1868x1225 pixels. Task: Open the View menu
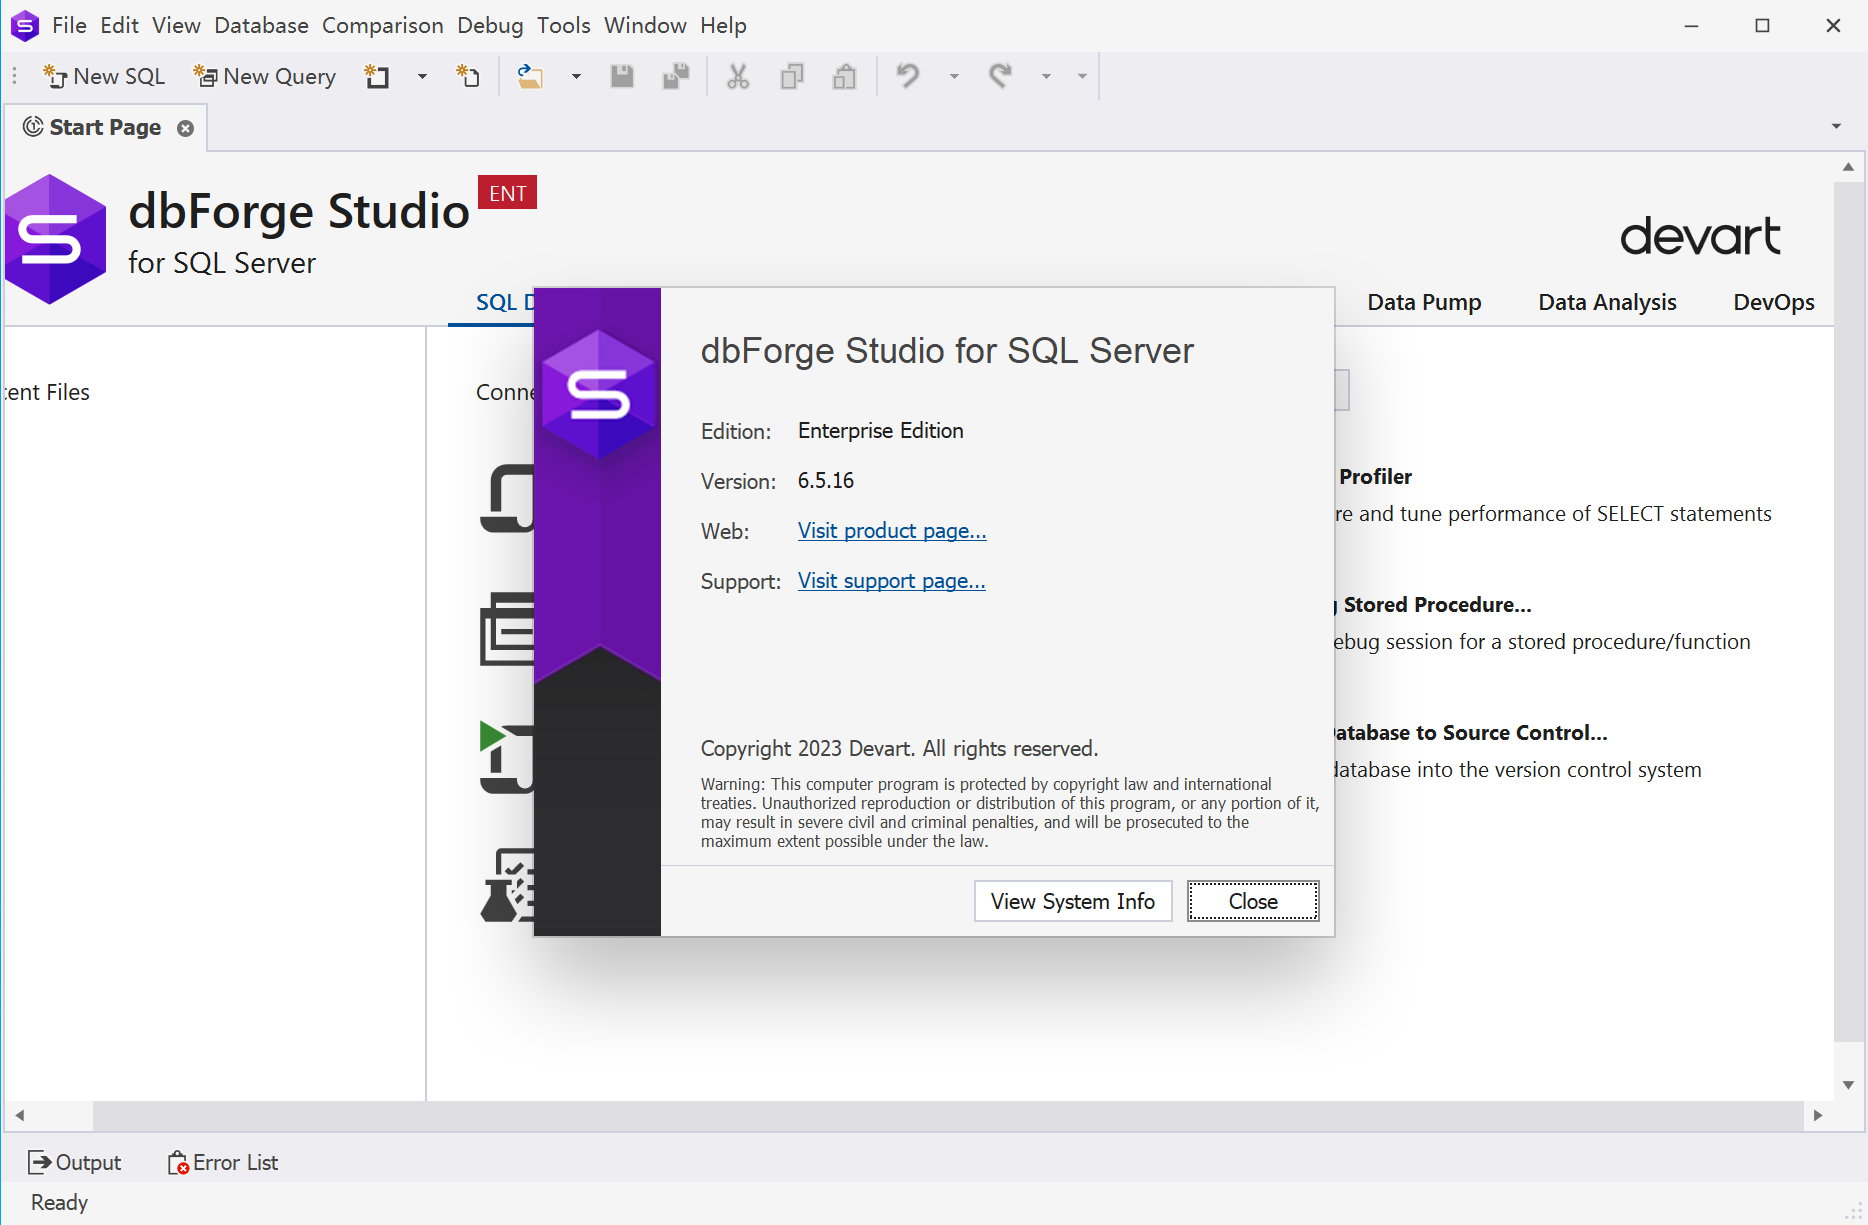tap(176, 26)
